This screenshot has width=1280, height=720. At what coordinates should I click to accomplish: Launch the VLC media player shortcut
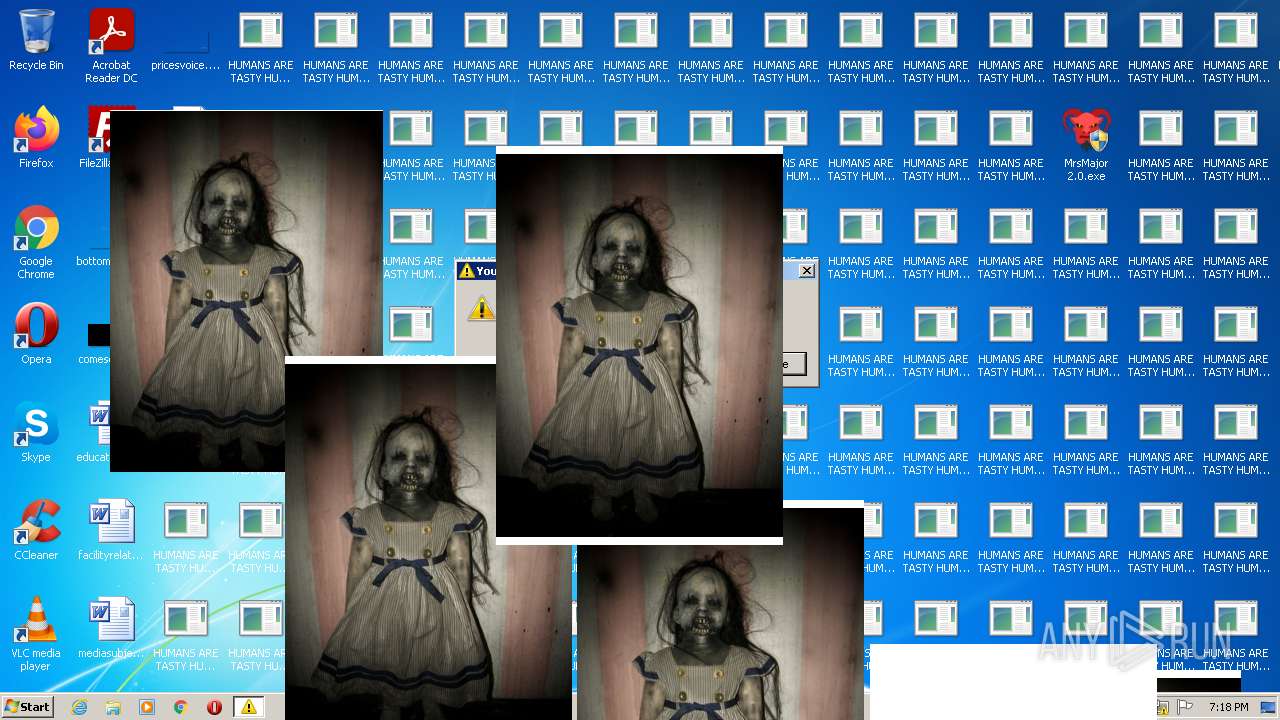[36, 634]
